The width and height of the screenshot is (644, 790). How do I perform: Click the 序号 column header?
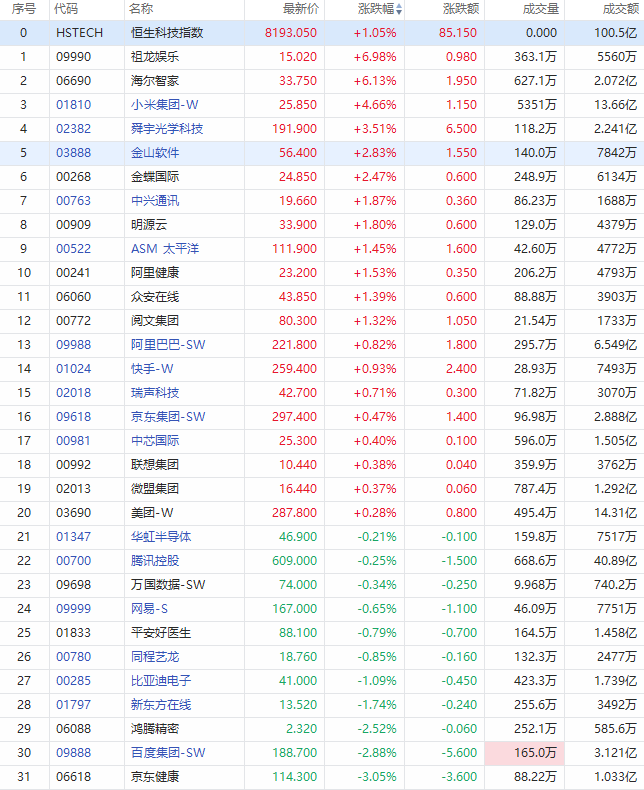coord(24,9)
